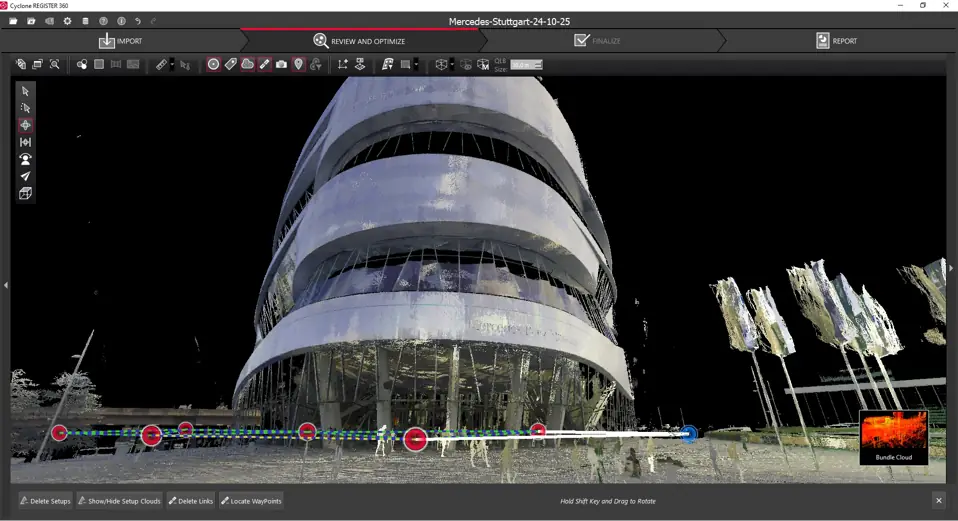This screenshot has height=521, width=958.
Task: Select the dashed fence selection cursor tool
Action: [25, 108]
